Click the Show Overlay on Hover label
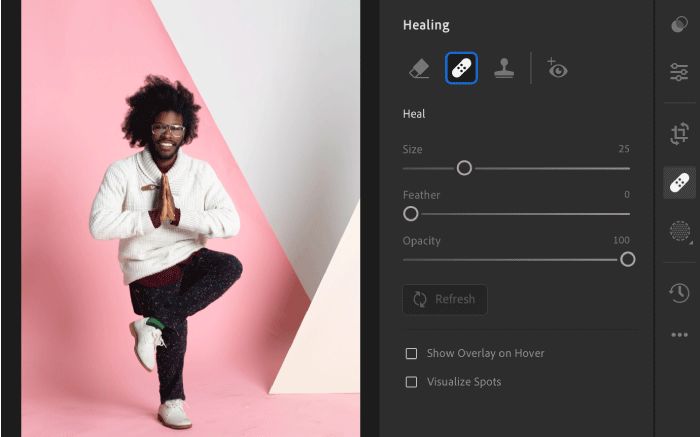700x437 pixels. point(485,354)
